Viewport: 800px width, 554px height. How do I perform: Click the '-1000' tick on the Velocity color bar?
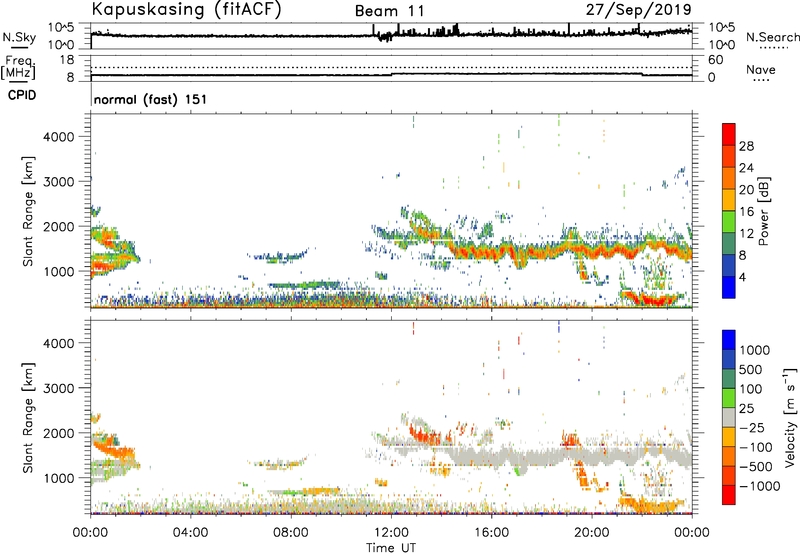[760, 486]
